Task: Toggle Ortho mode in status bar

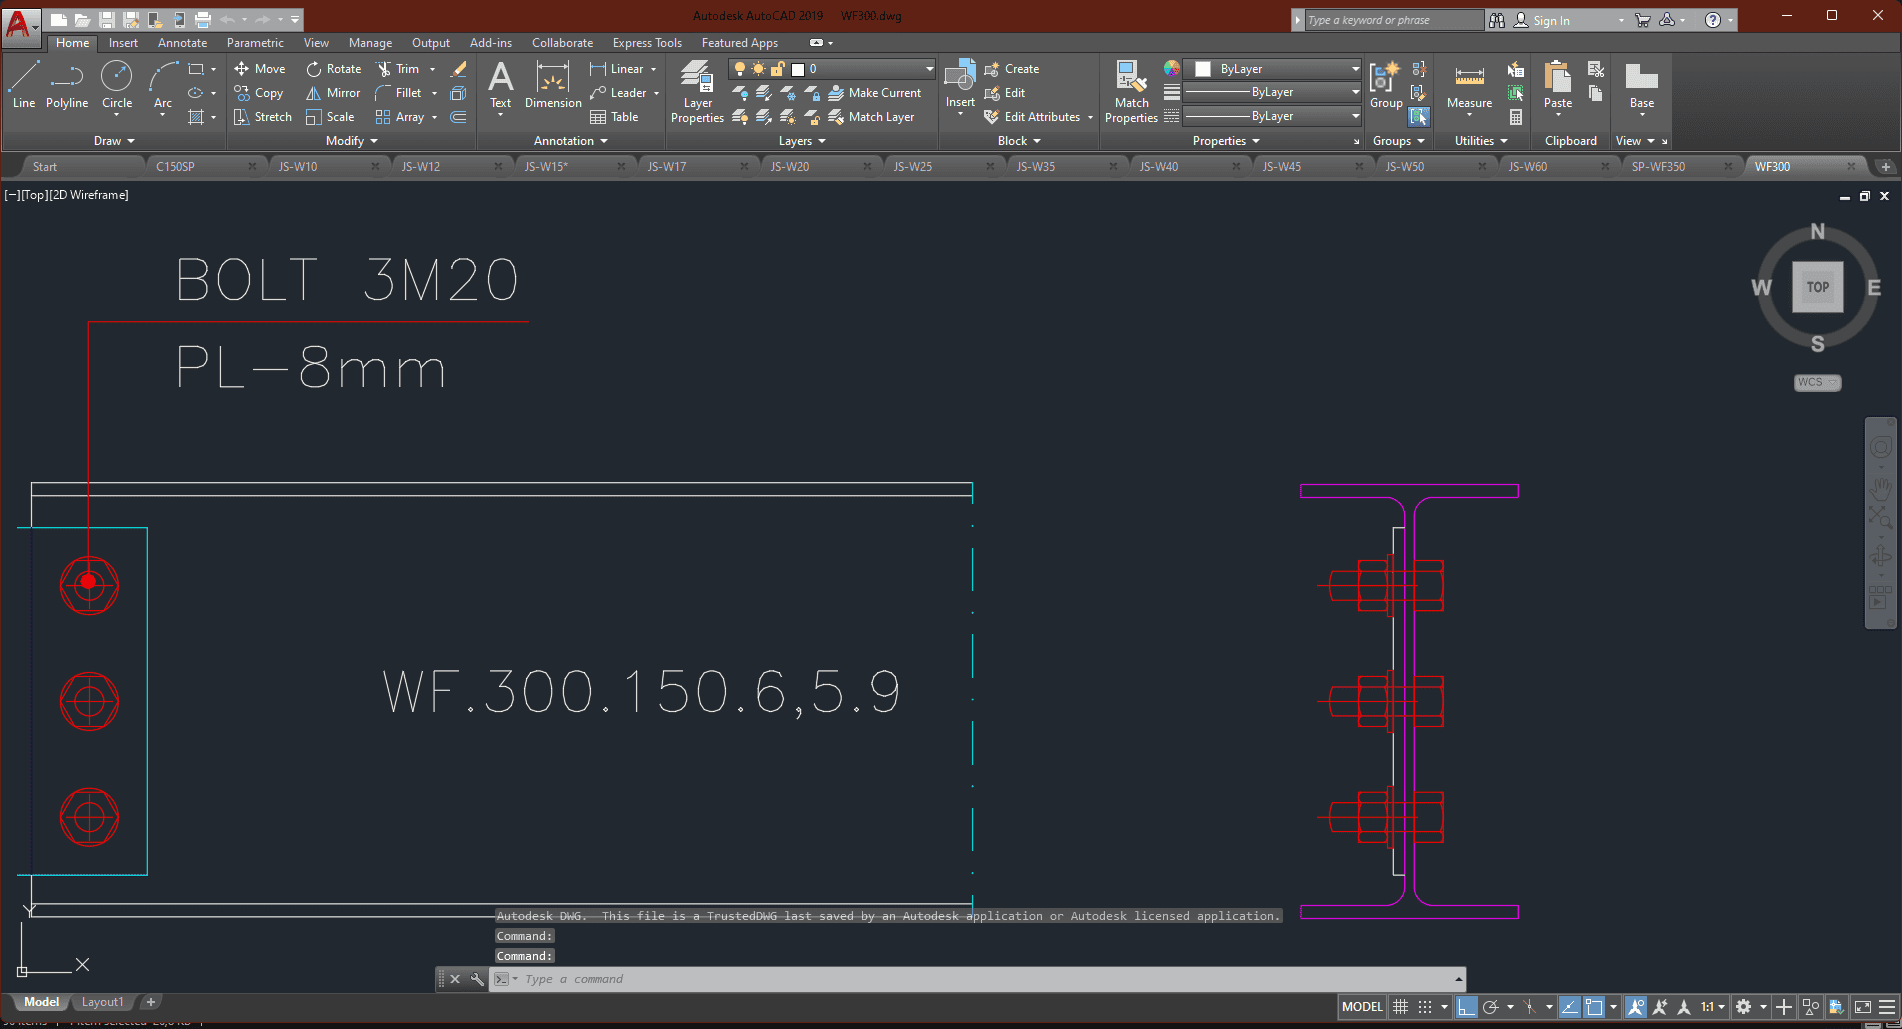Action: (x=1466, y=1007)
